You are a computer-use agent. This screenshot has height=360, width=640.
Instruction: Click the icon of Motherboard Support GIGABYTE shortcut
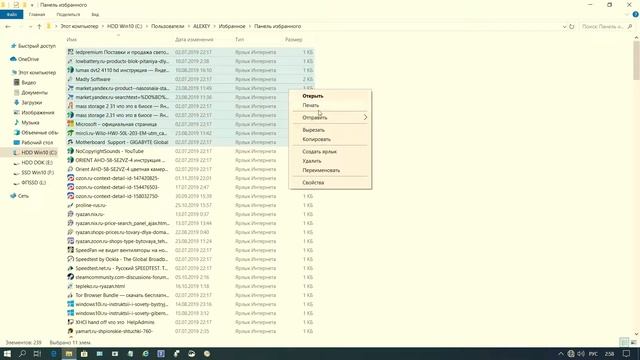pos(70,142)
